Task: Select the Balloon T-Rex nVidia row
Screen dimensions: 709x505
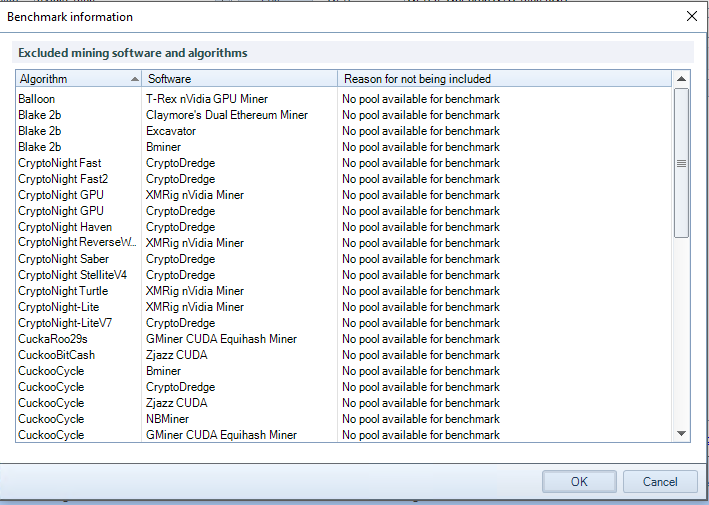Action: coord(344,99)
